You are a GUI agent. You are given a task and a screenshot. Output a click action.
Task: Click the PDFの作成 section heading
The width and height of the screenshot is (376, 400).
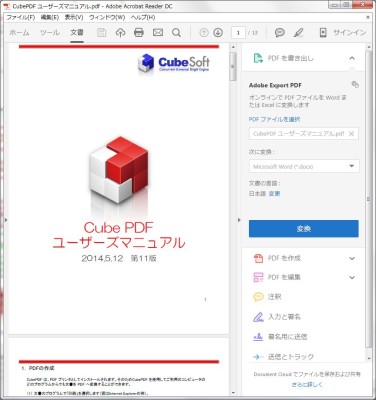click(41, 368)
